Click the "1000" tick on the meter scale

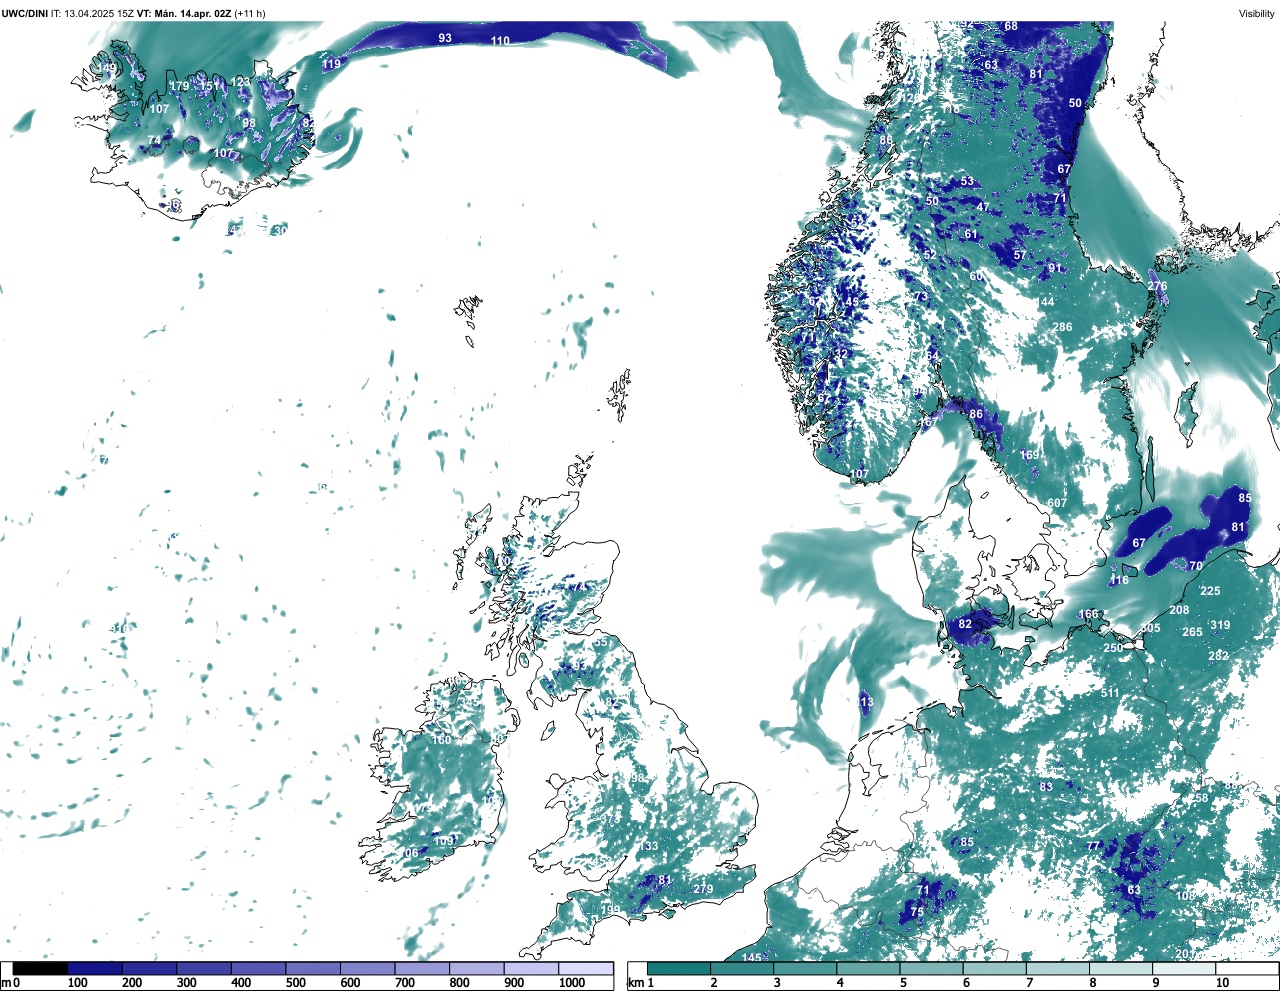point(571,984)
